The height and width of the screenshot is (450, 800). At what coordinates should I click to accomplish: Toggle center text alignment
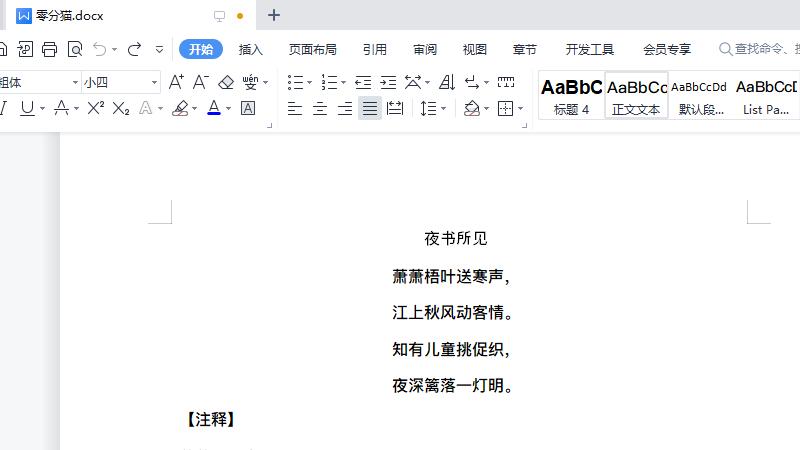click(320, 108)
